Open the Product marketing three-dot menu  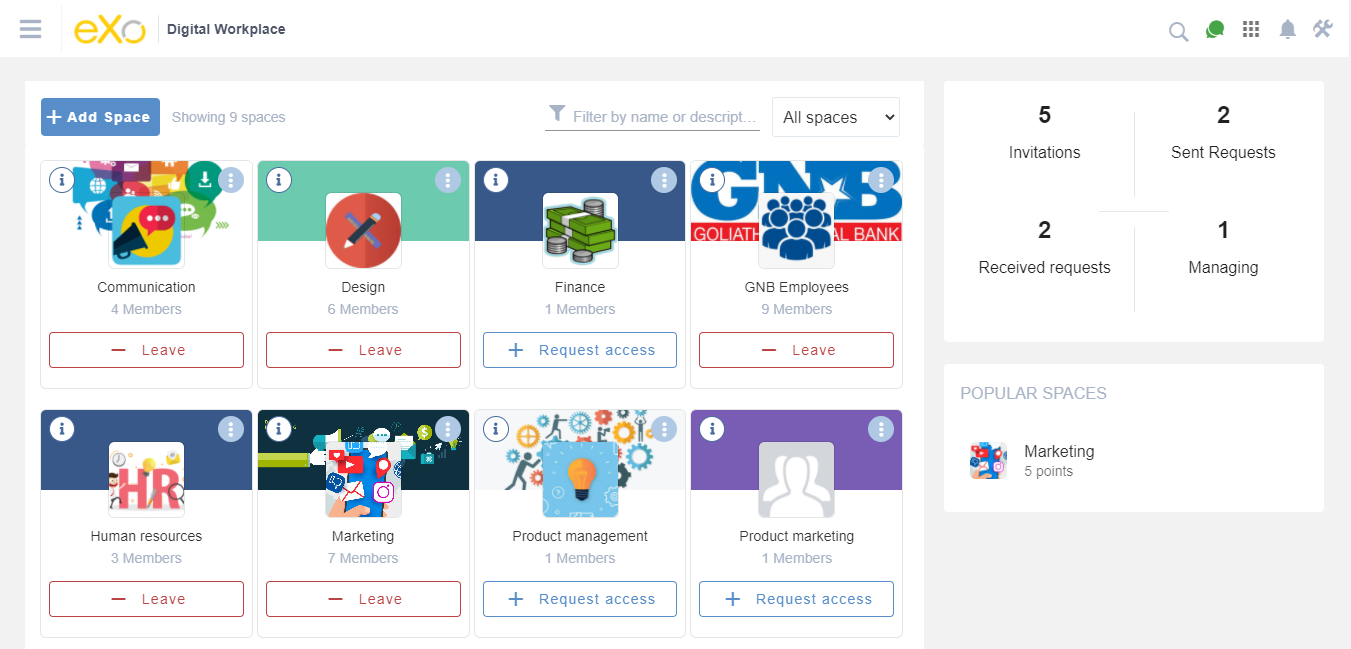point(880,429)
